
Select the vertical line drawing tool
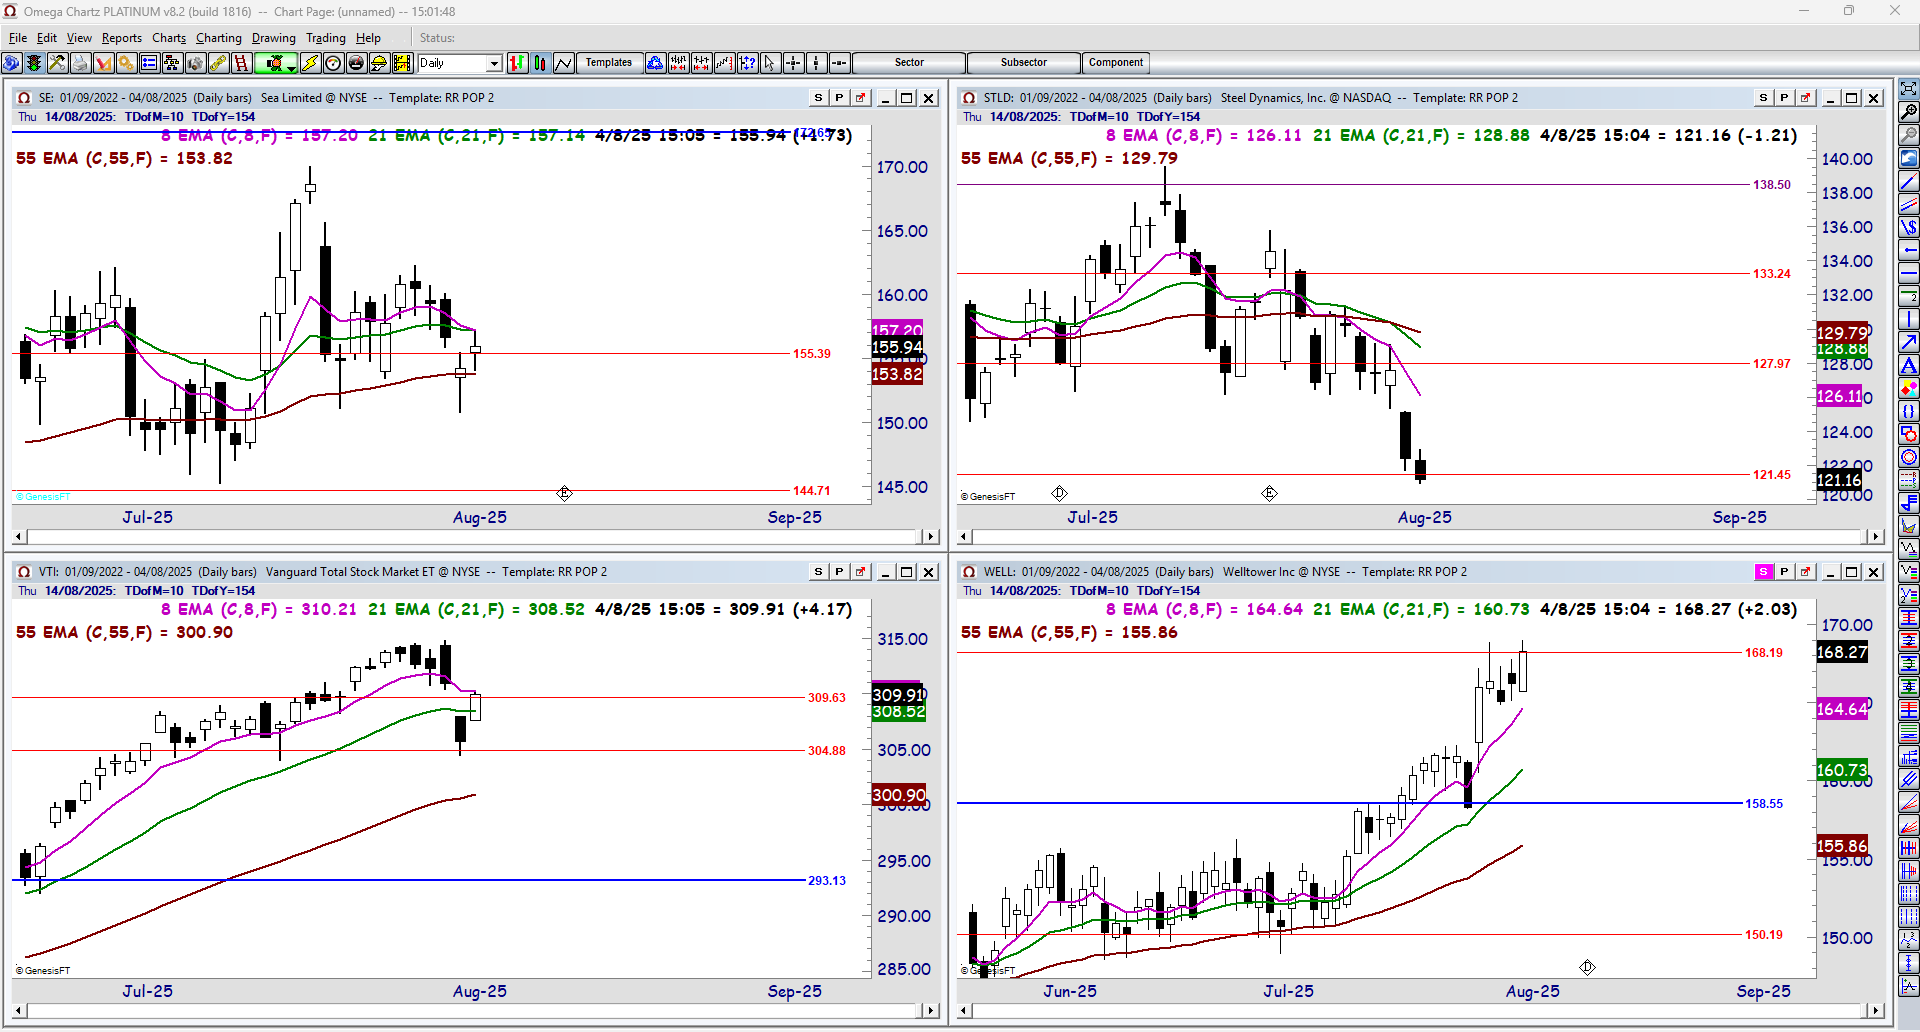pyautogui.click(x=1909, y=320)
